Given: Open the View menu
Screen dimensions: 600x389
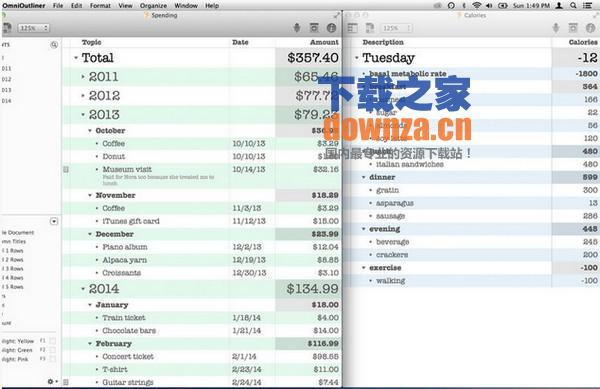Looking at the screenshot, I should pos(125,5).
